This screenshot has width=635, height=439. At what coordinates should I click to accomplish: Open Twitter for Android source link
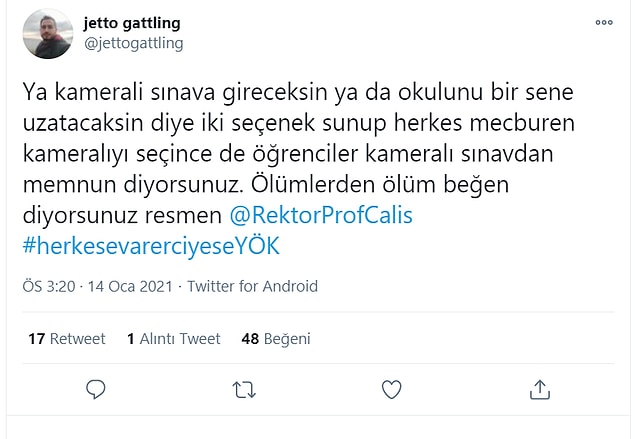(252, 286)
